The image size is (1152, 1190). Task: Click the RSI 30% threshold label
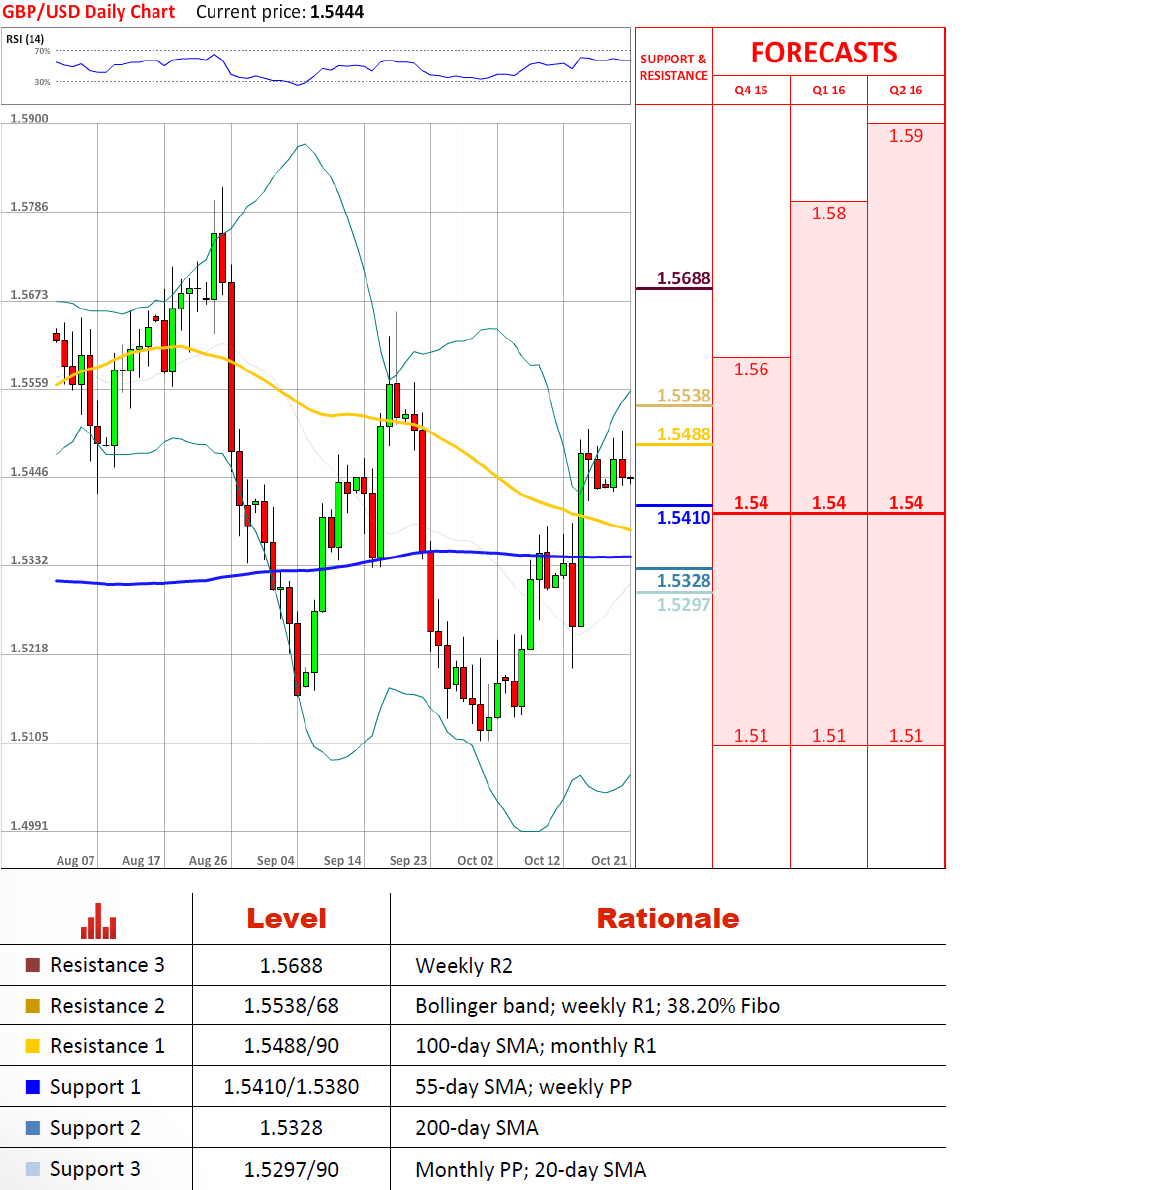pyautogui.click(x=42, y=82)
